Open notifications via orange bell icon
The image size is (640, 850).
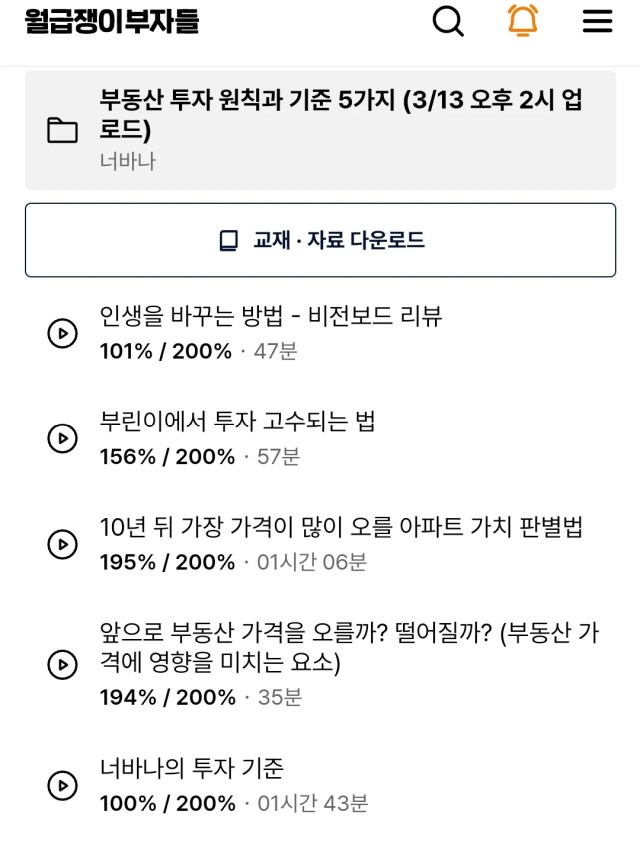pyautogui.click(x=522, y=21)
